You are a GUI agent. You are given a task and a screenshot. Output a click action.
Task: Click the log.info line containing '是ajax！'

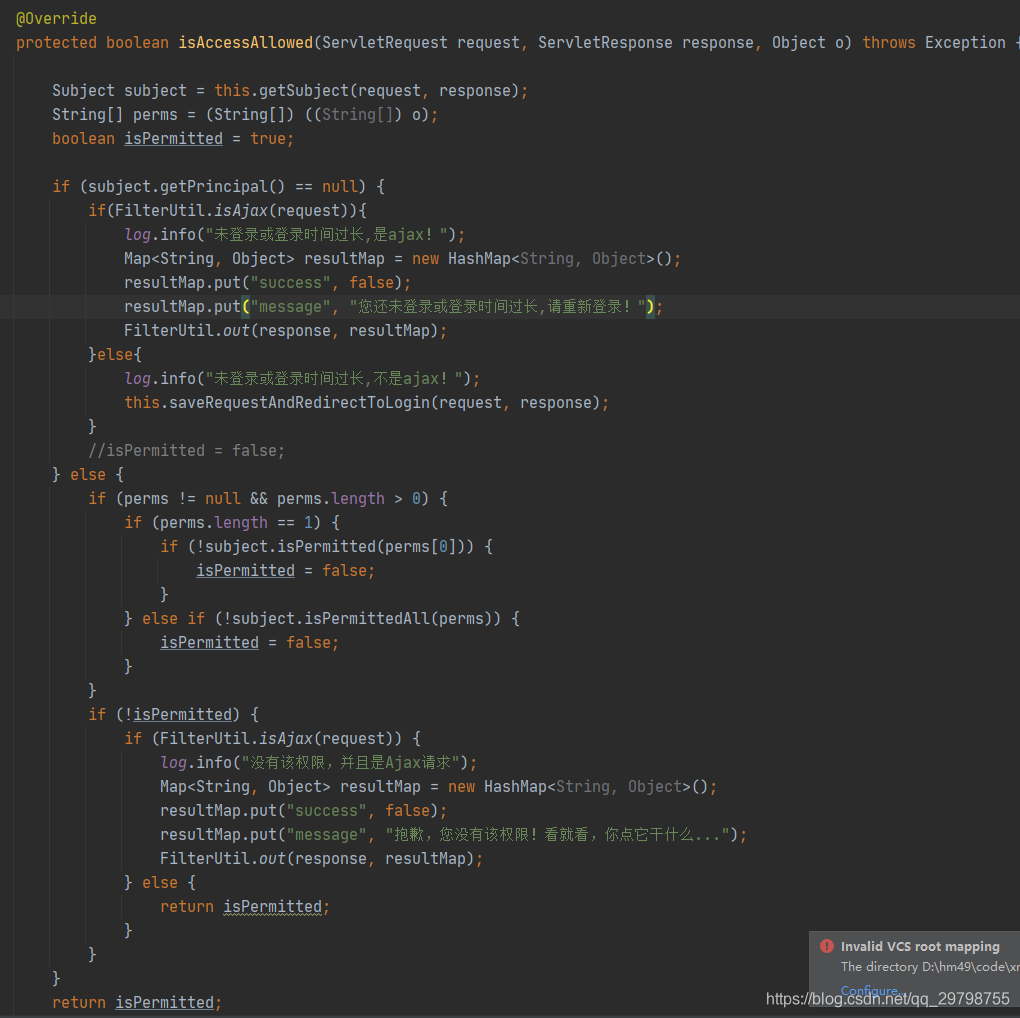click(295, 235)
